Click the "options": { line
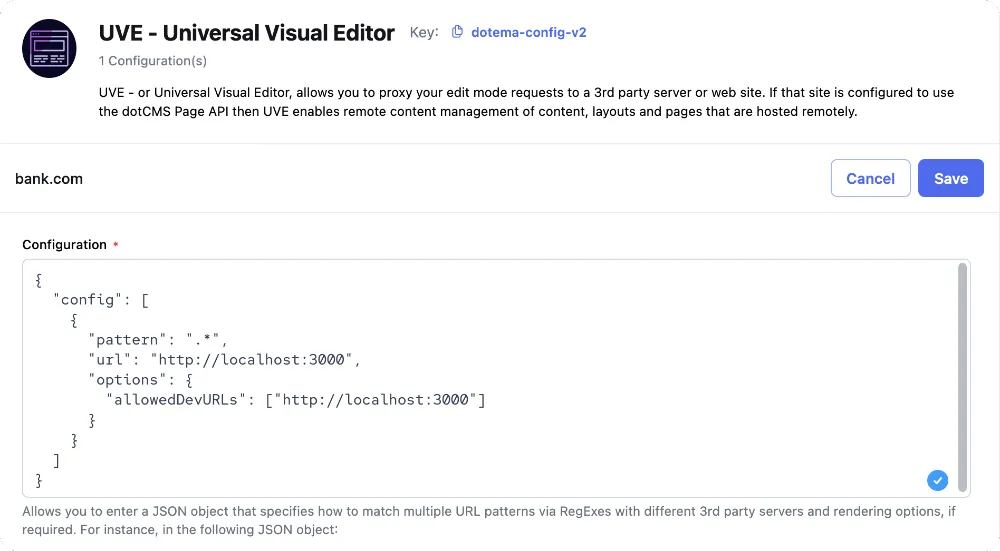The height and width of the screenshot is (551, 1000). pyautogui.click(x=140, y=379)
